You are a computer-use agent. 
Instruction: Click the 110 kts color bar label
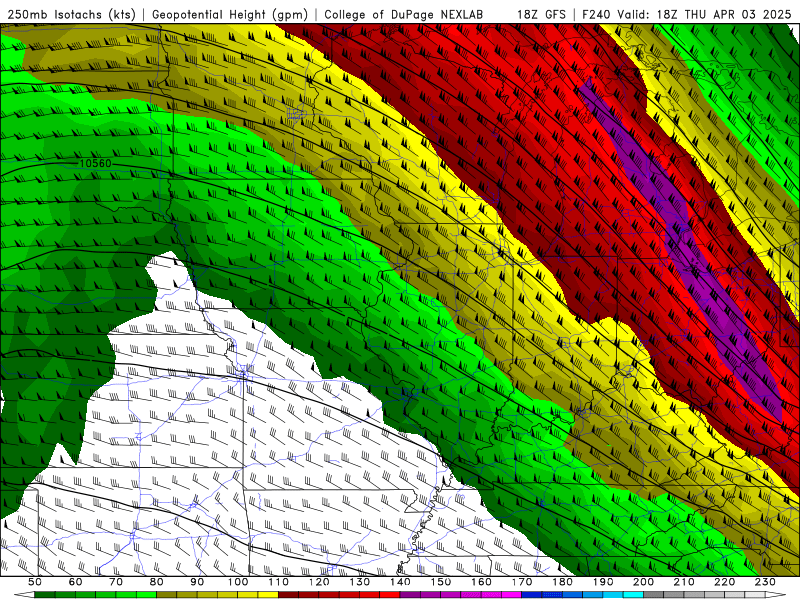pyautogui.click(x=278, y=582)
